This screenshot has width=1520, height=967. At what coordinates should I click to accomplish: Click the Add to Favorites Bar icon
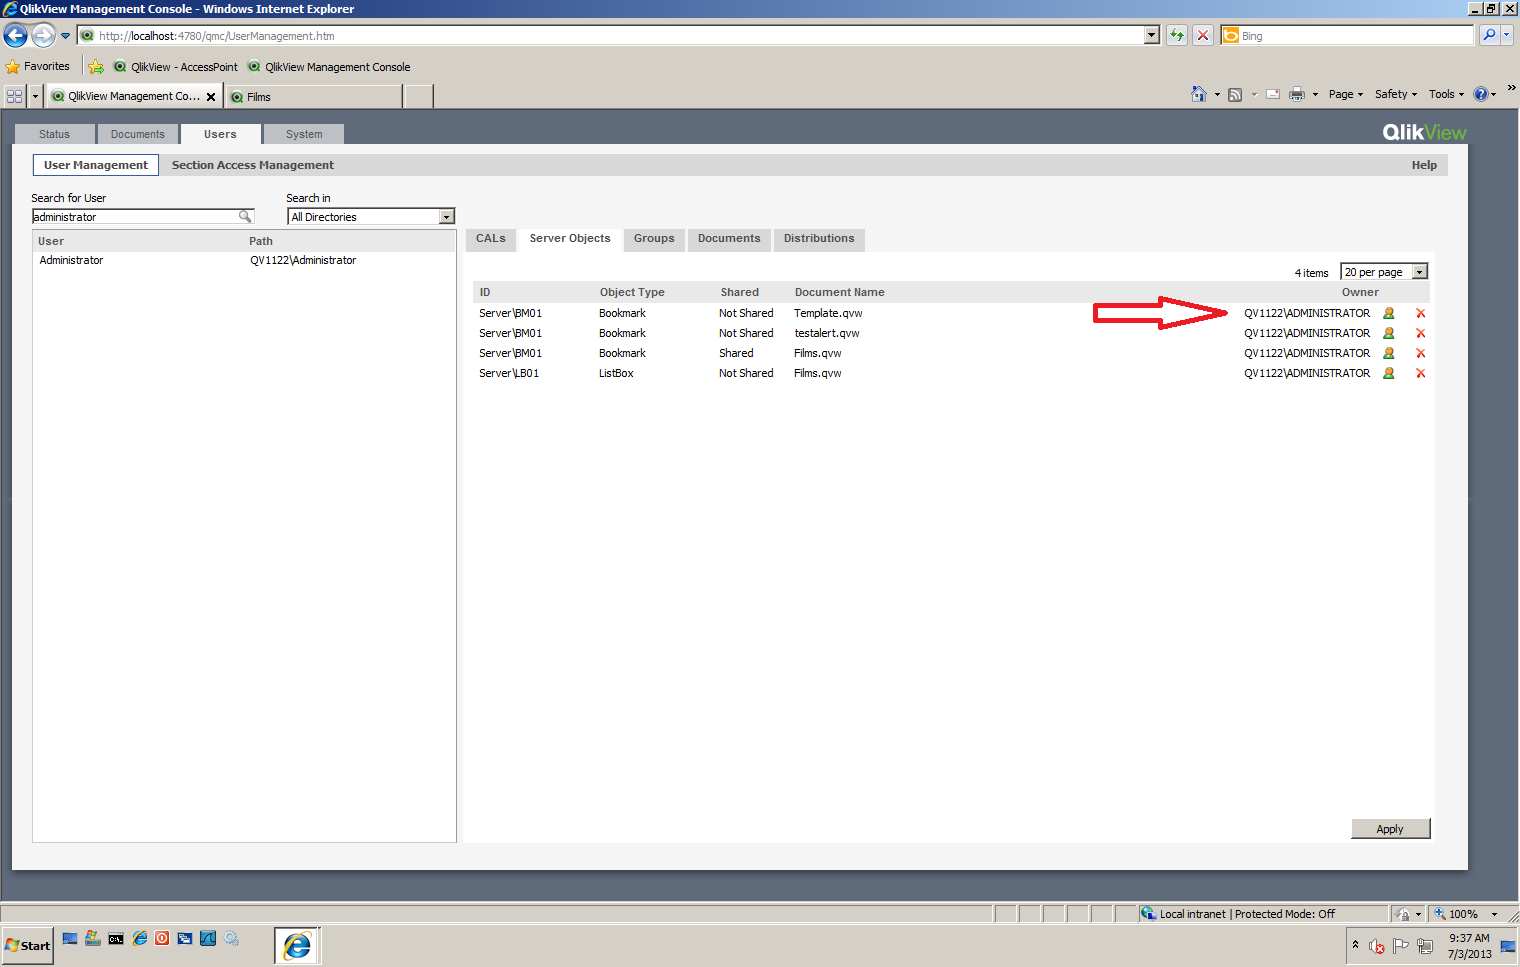(x=96, y=67)
